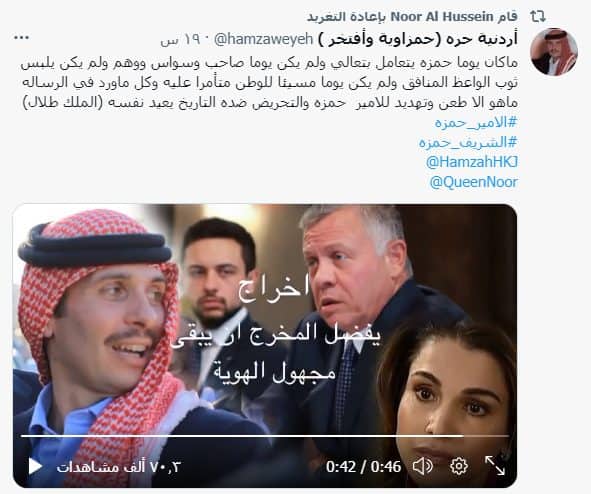
Task: Click the tweet timestamp ١٩ س
Action: pyautogui.click(x=175, y=40)
